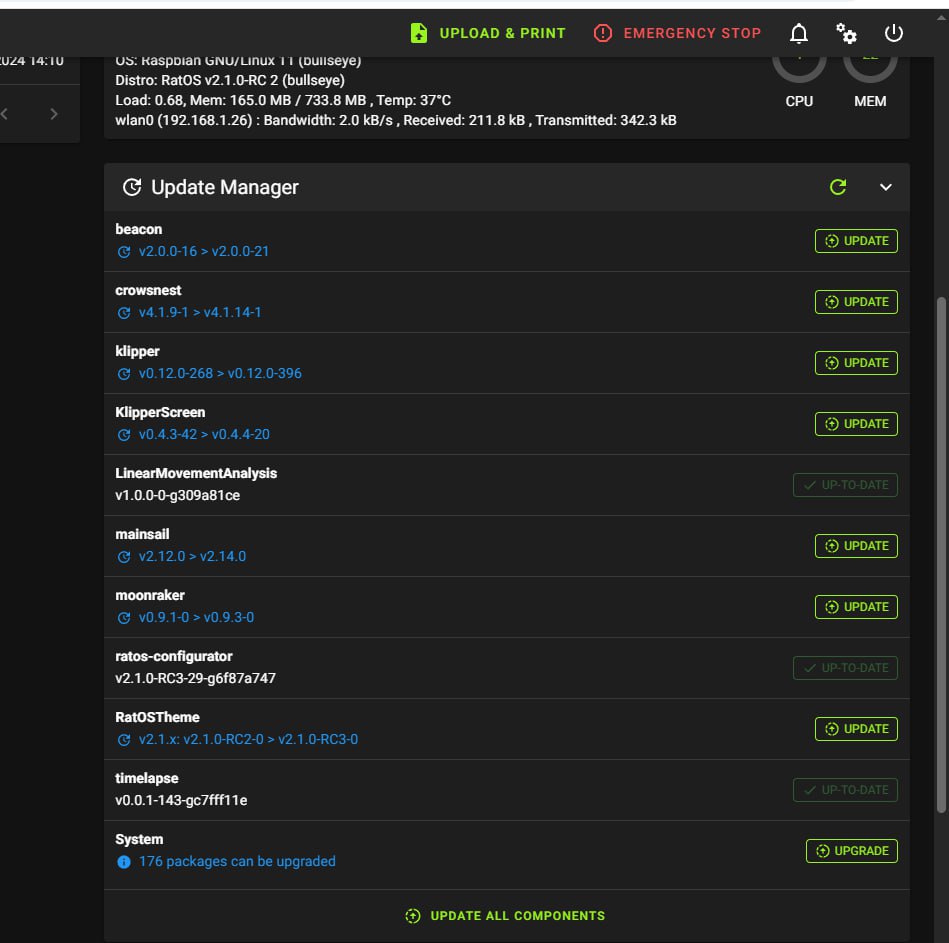Update the mainsail component
Image resolution: width=949 pixels, height=943 pixels.
tap(856, 546)
